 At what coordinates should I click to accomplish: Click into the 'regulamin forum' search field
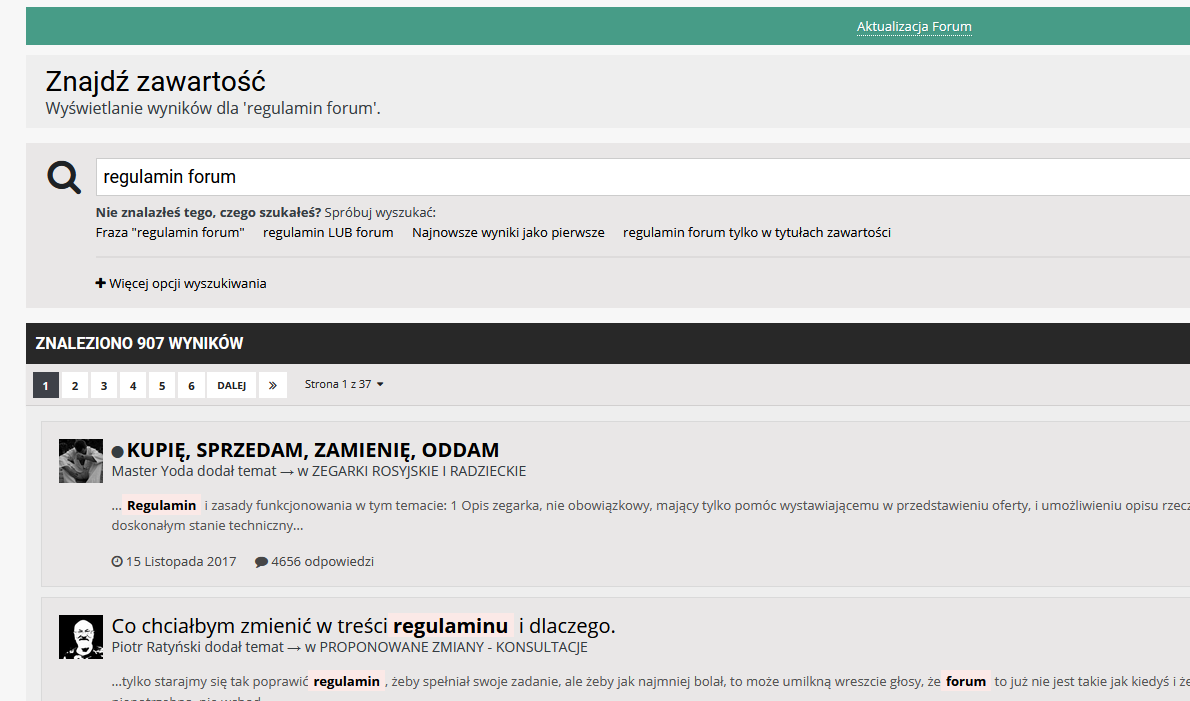(x=640, y=177)
